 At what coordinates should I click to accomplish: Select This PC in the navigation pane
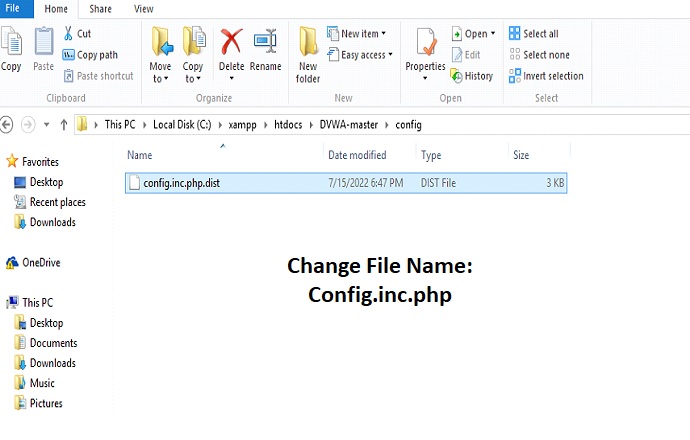click(29, 303)
